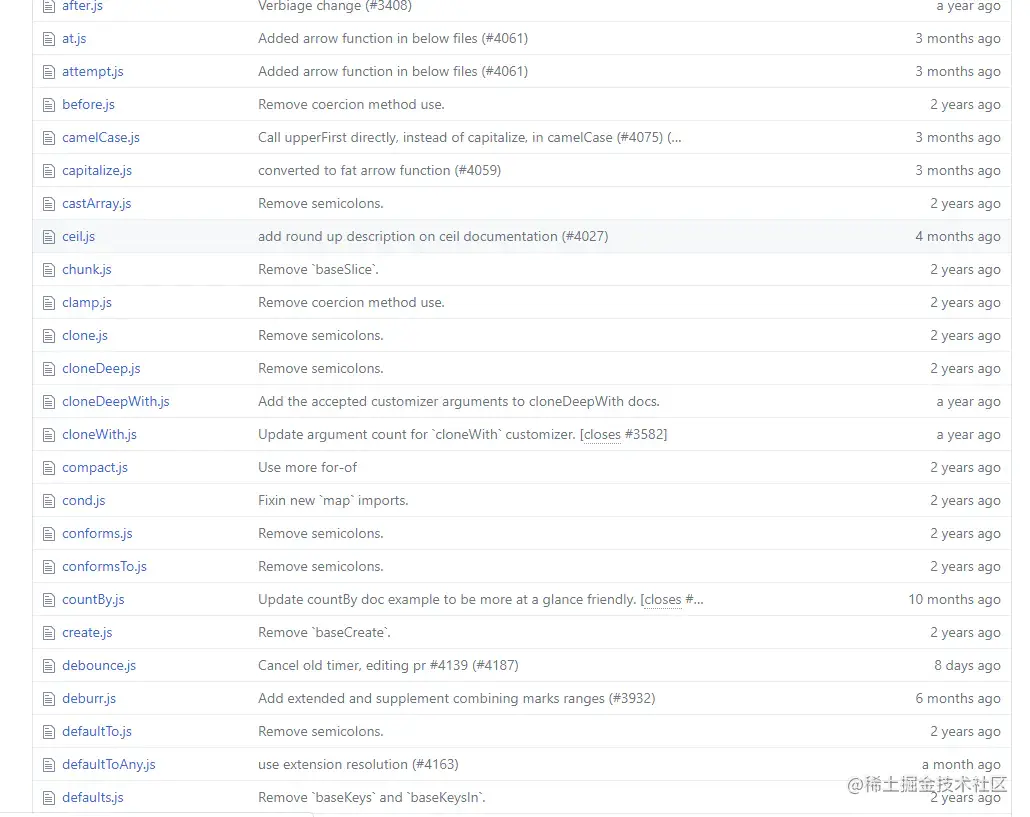Open the conforms.js file
The width and height of the screenshot is (1030, 817).
(97, 534)
